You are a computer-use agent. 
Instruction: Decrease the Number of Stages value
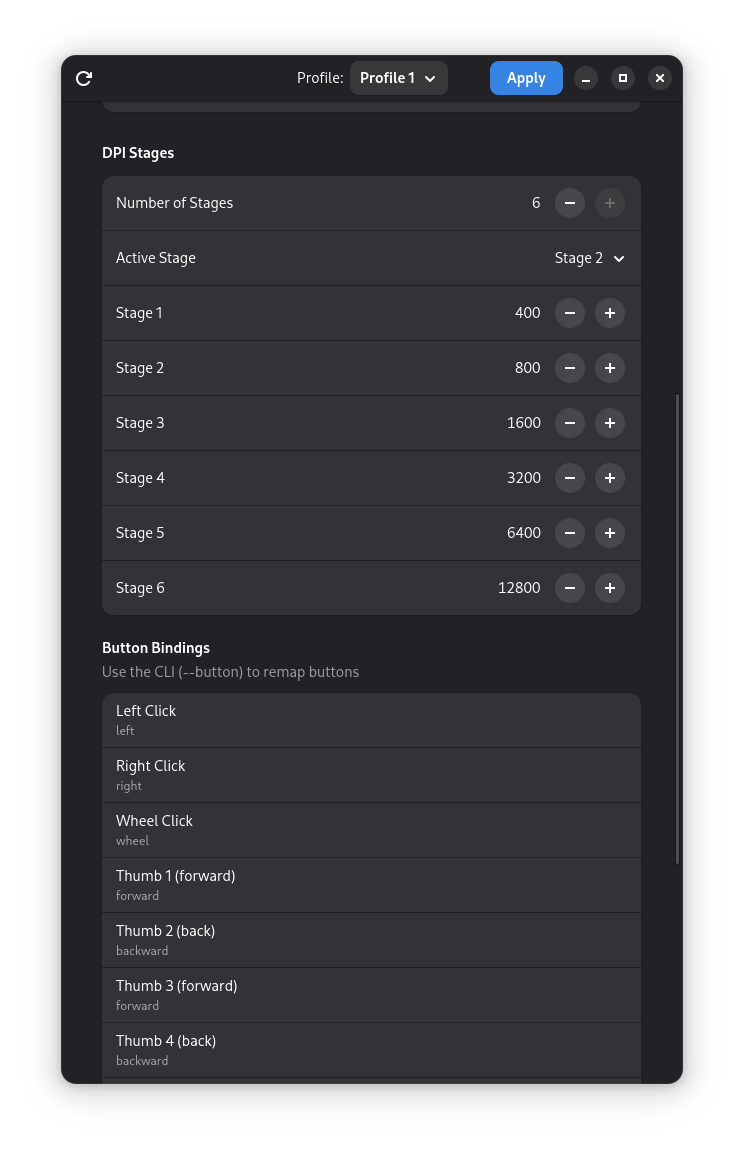[x=569, y=203]
